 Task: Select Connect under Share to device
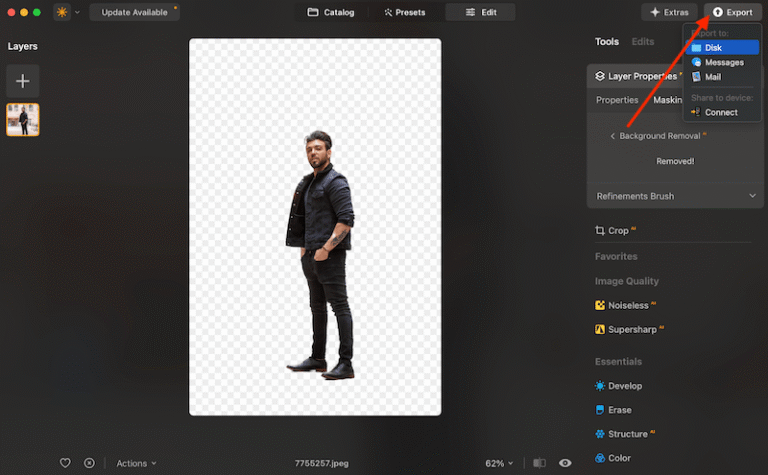coord(722,112)
